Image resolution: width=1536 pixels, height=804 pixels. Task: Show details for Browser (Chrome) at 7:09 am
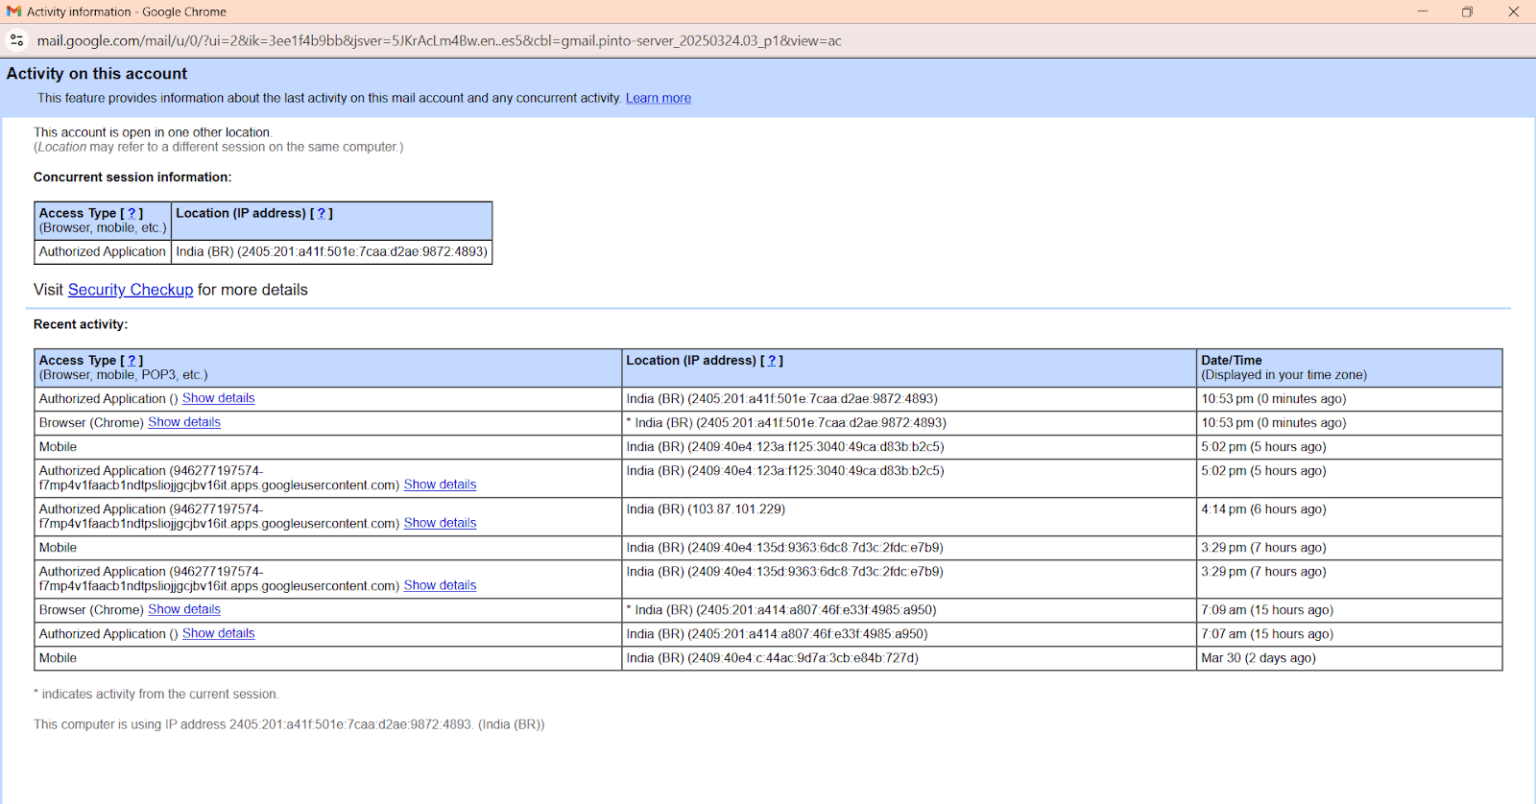[184, 610]
